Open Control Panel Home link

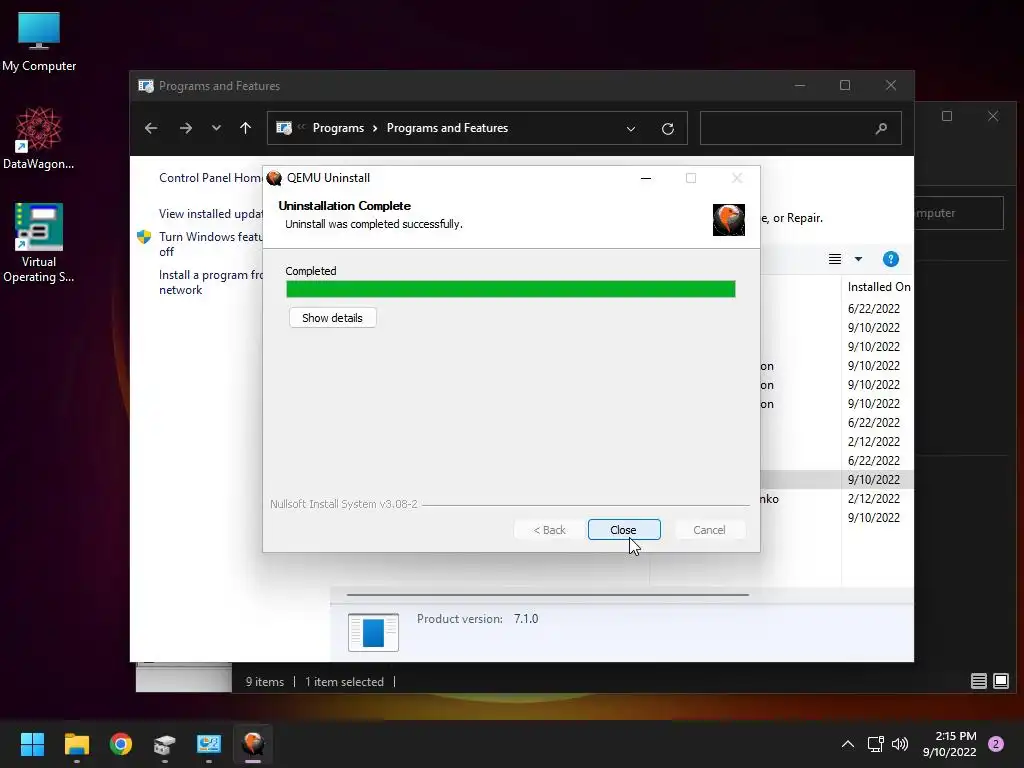pyautogui.click(x=210, y=178)
